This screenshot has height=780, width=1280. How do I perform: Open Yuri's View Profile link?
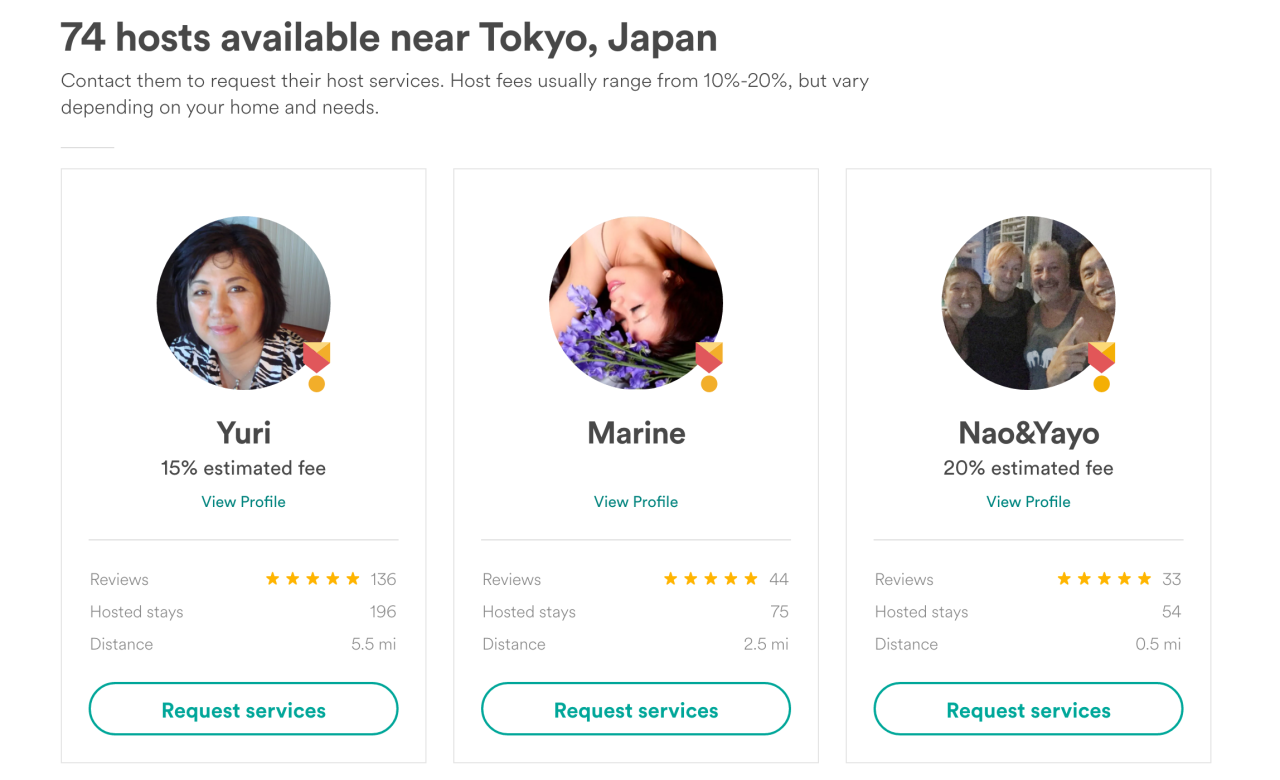(x=243, y=501)
